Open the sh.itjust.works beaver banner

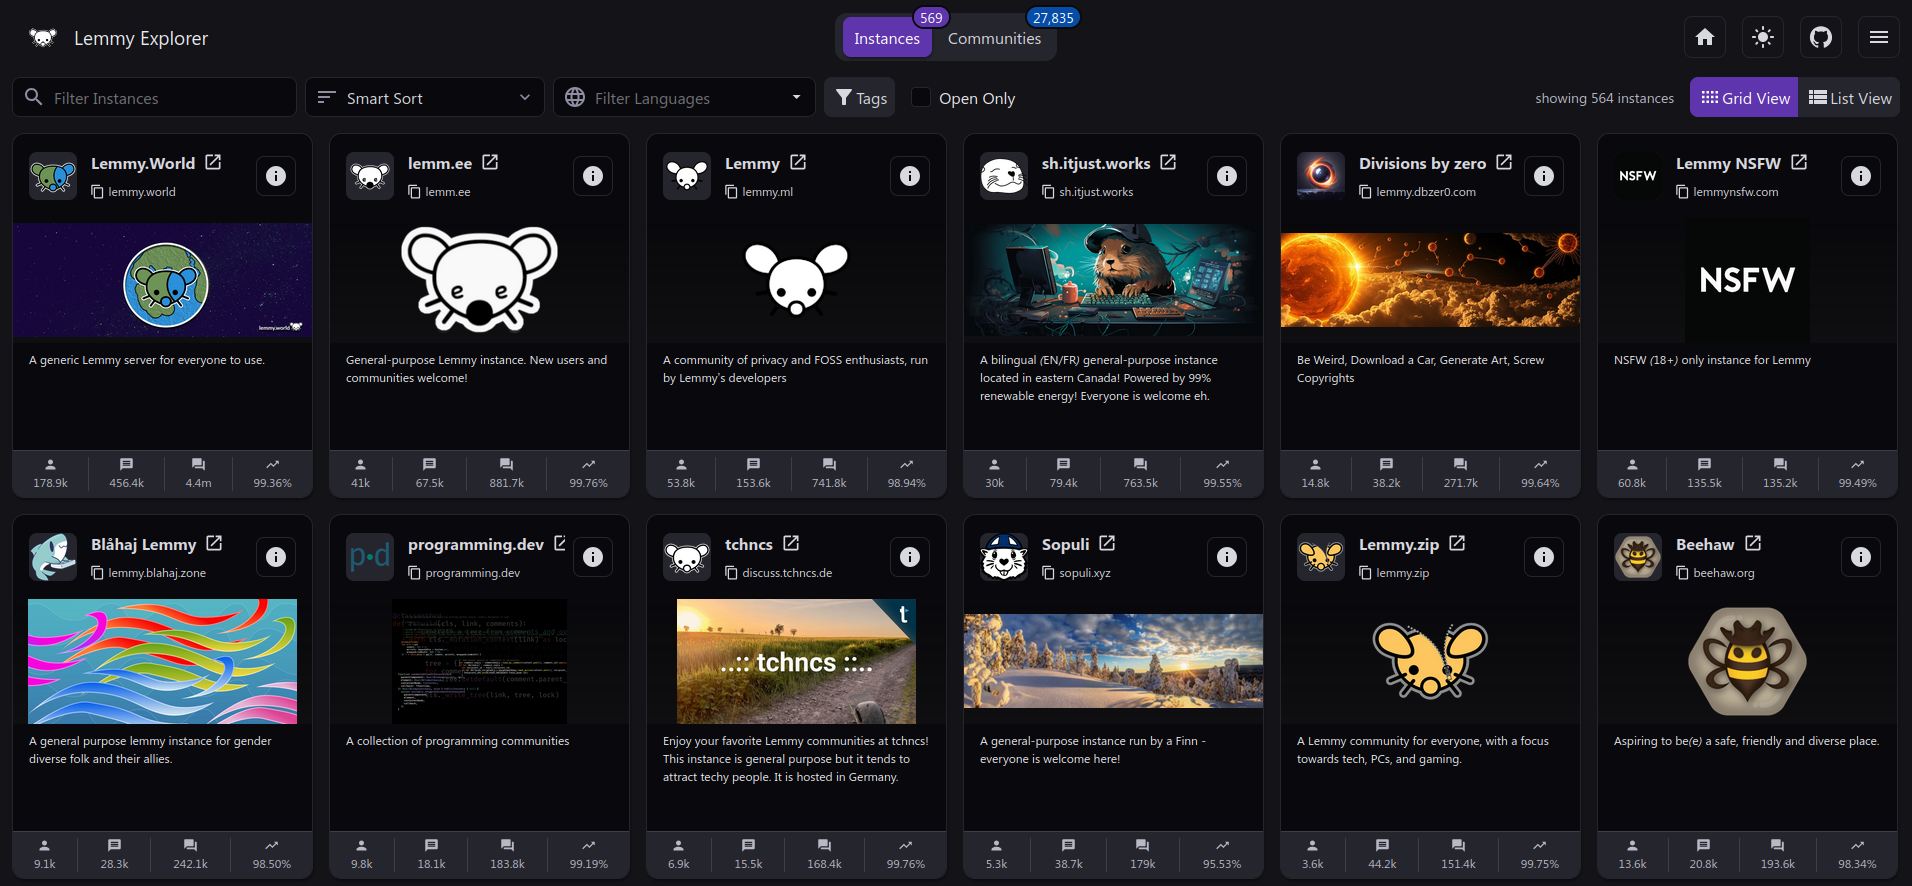pos(1113,280)
